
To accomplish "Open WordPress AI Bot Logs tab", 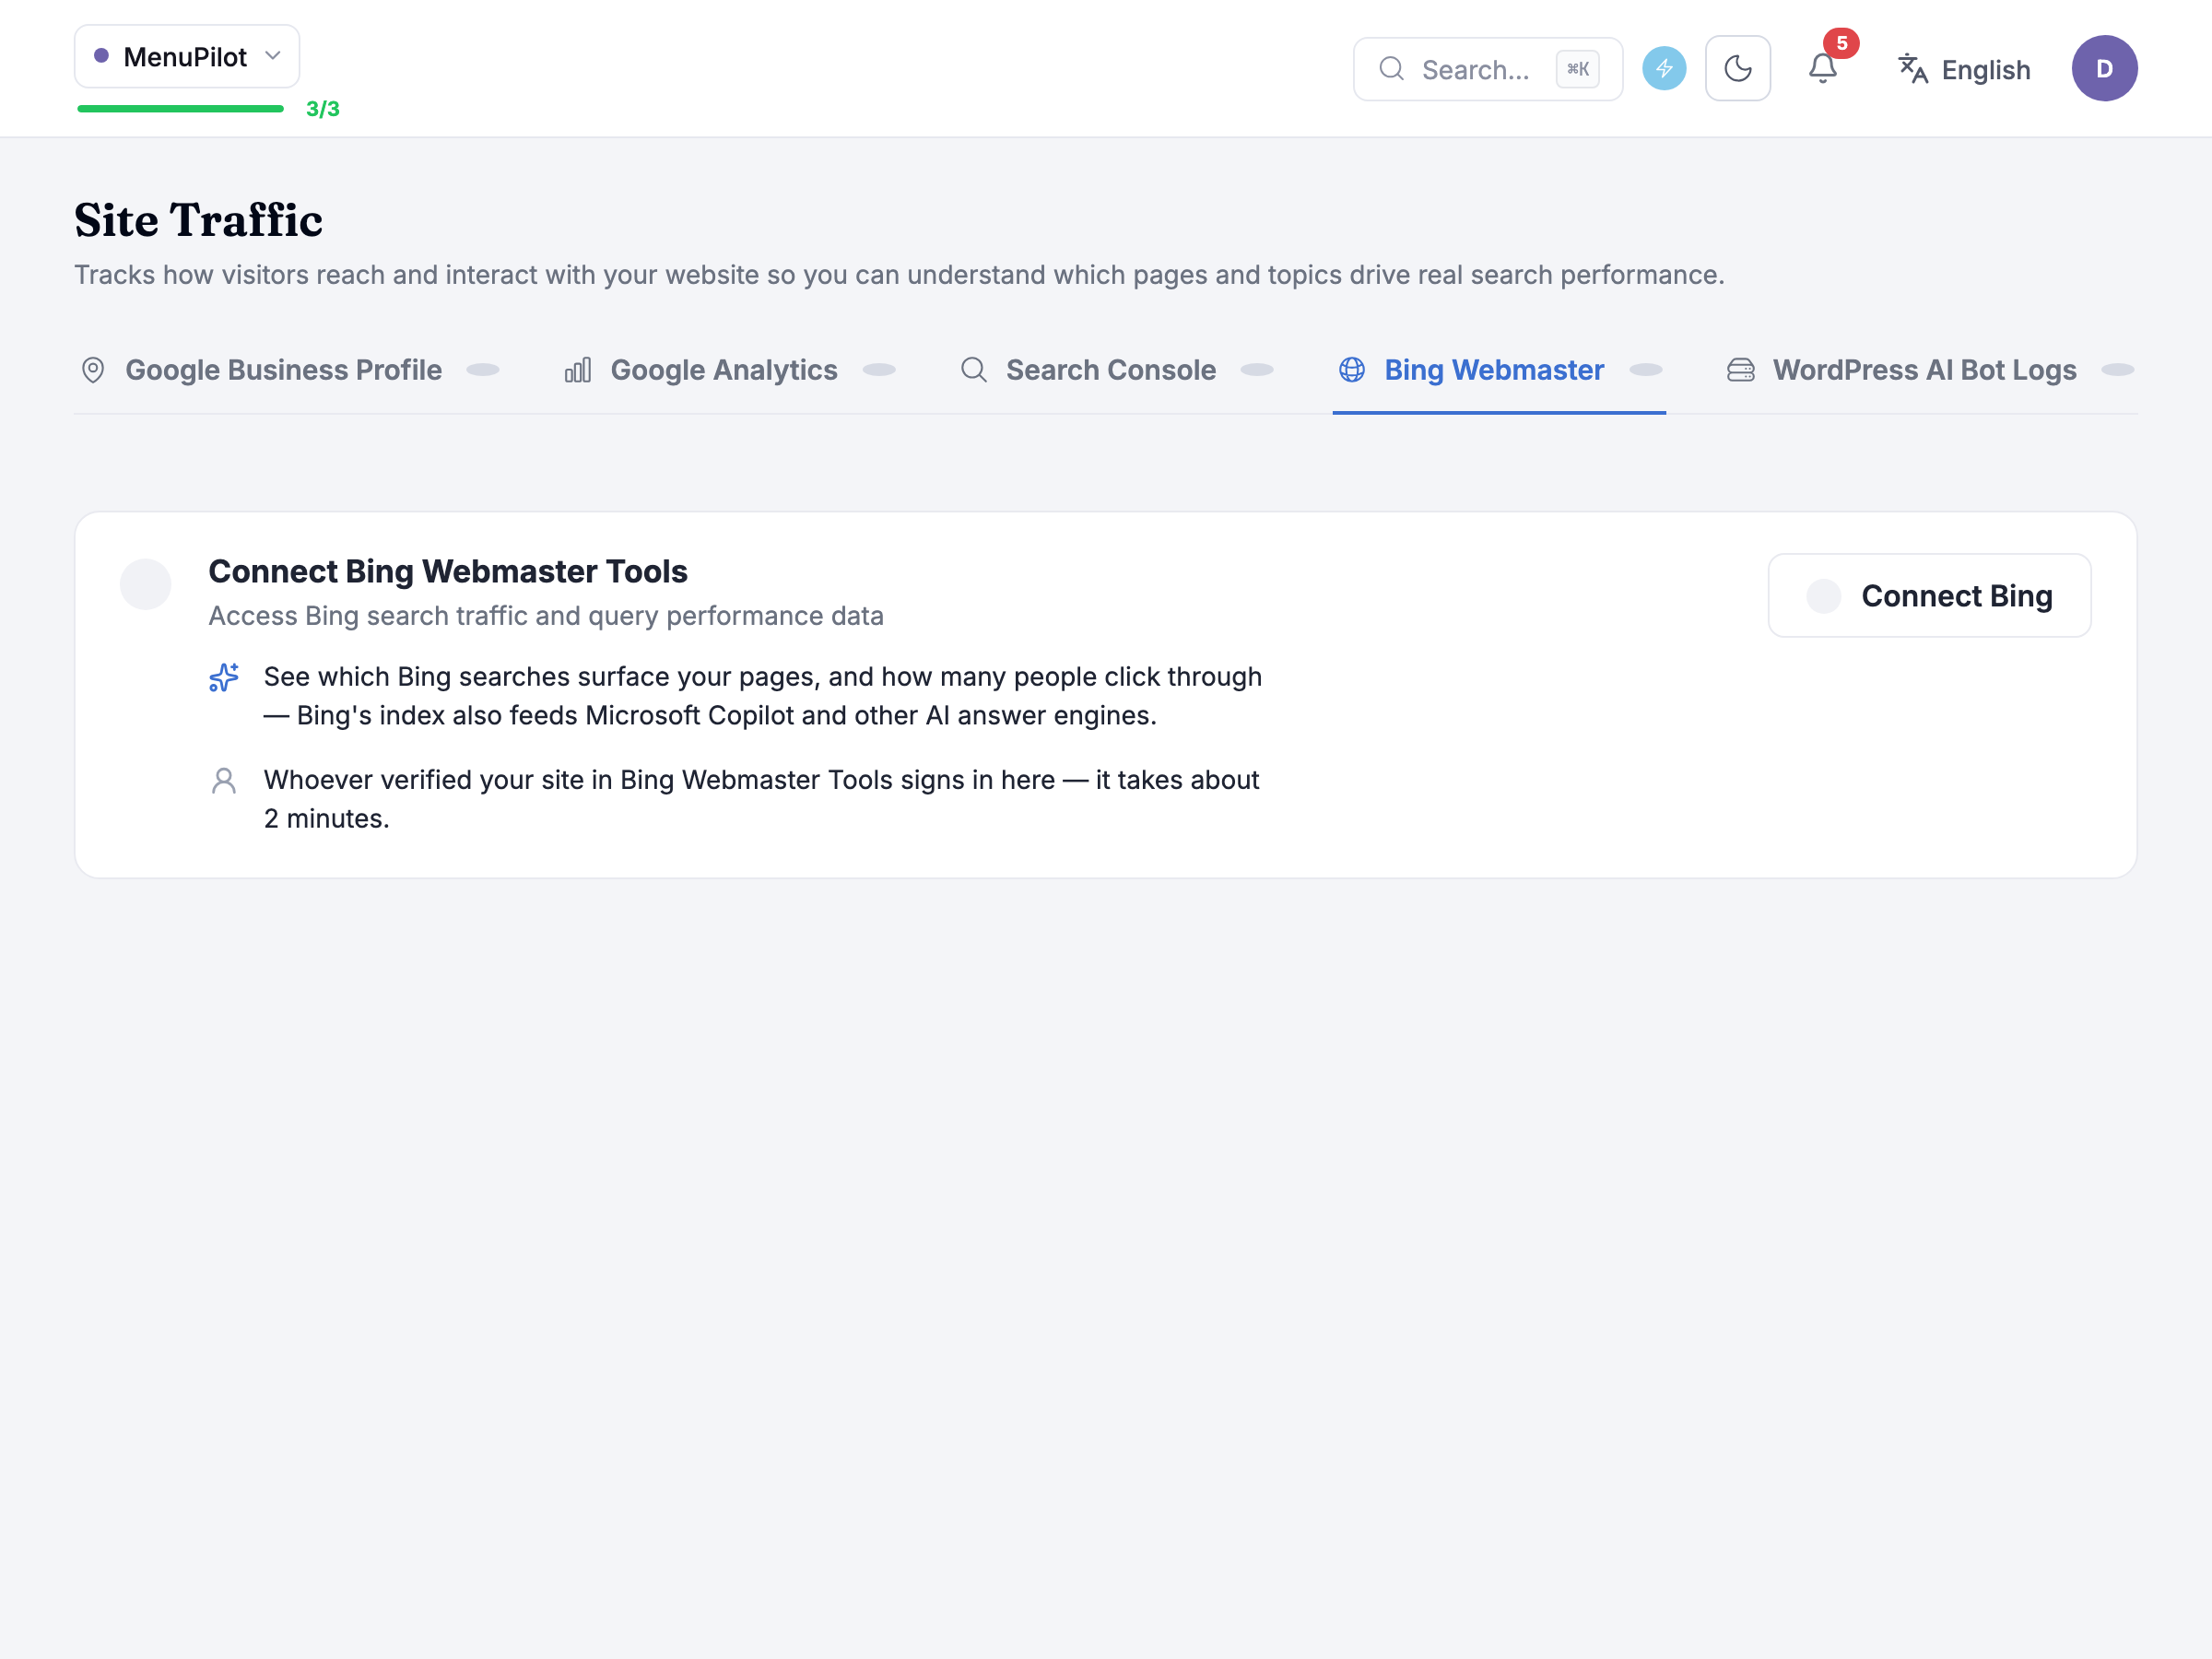I will [1930, 370].
